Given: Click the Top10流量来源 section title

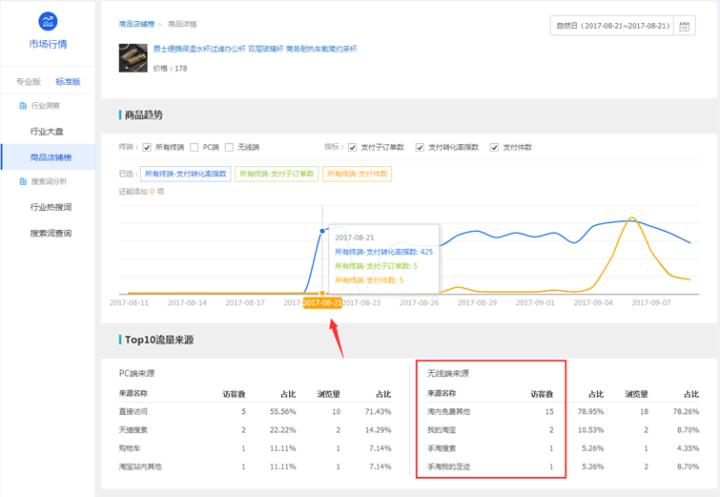Looking at the screenshot, I should (159, 340).
